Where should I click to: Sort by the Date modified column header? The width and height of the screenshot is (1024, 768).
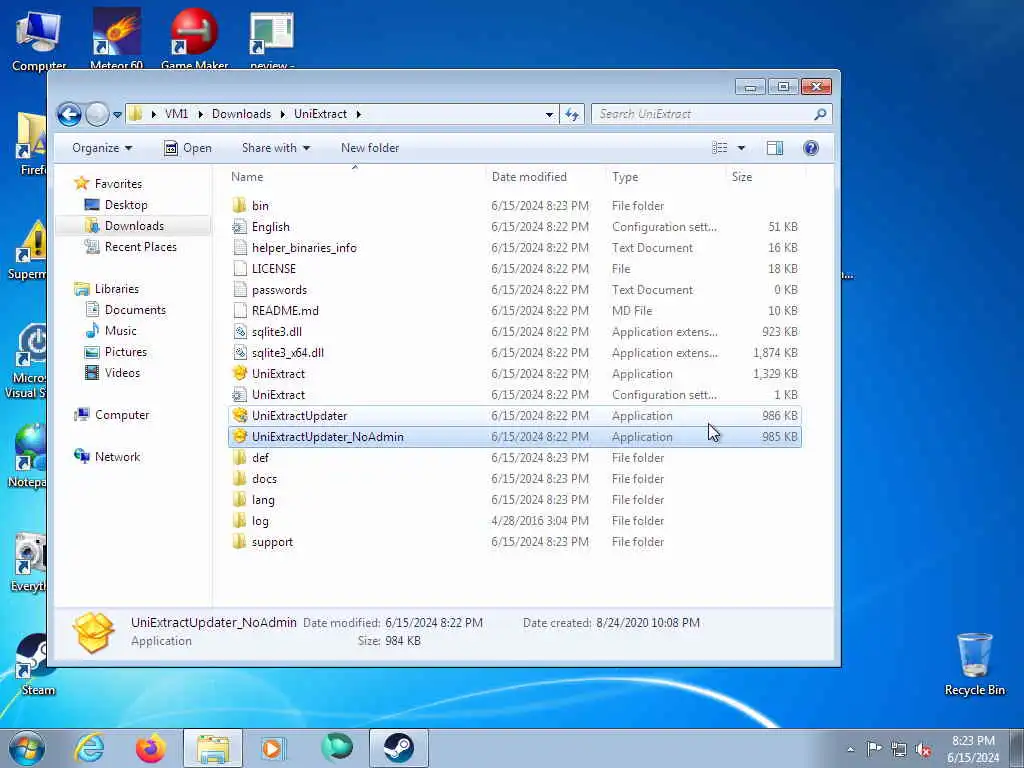coord(529,177)
